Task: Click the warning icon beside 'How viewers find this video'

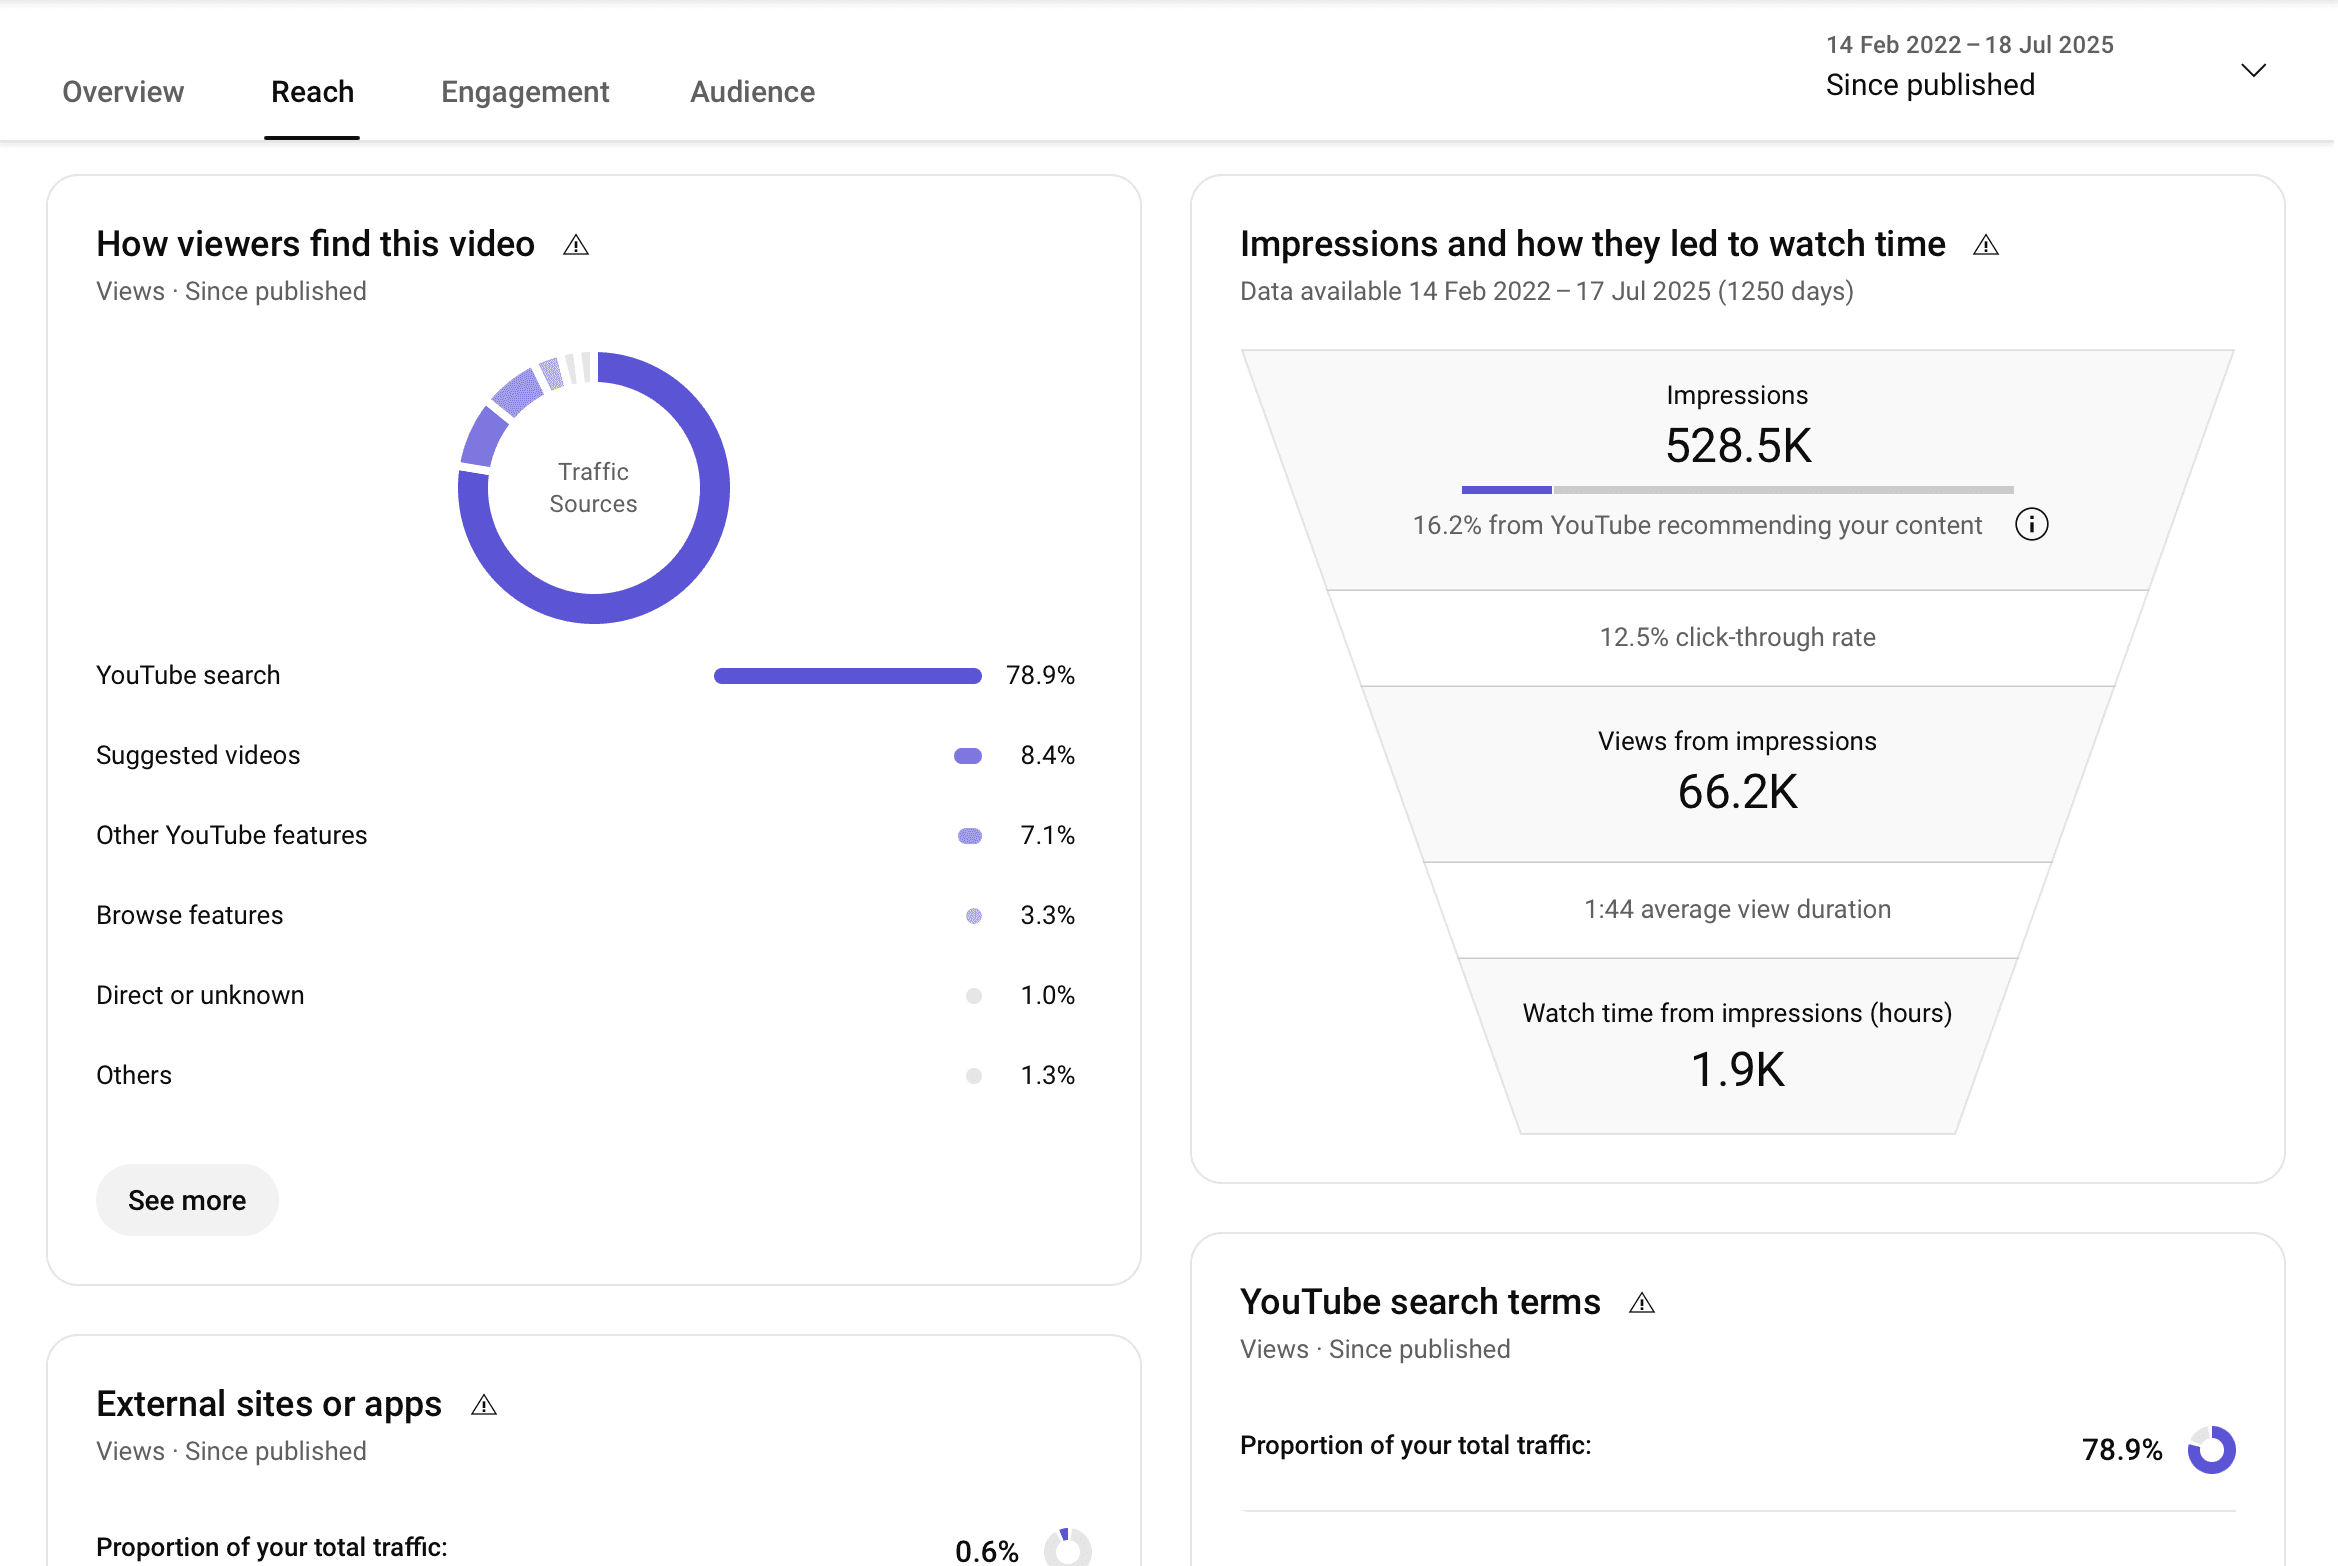Action: [x=577, y=244]
